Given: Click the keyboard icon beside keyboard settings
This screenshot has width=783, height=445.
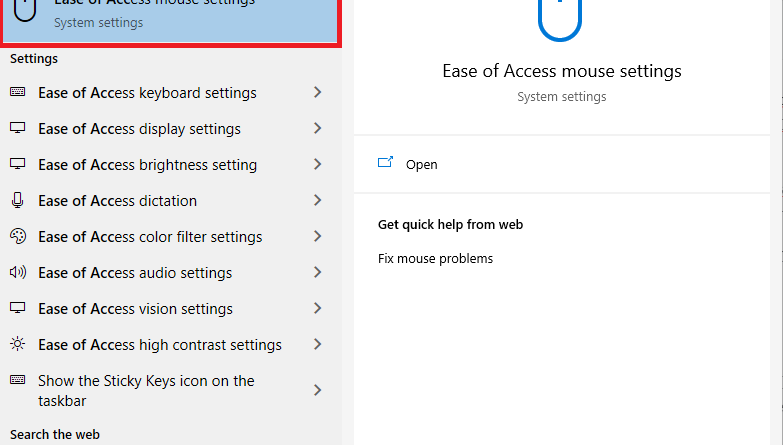Looking at the screenshot, I should 17,92.
